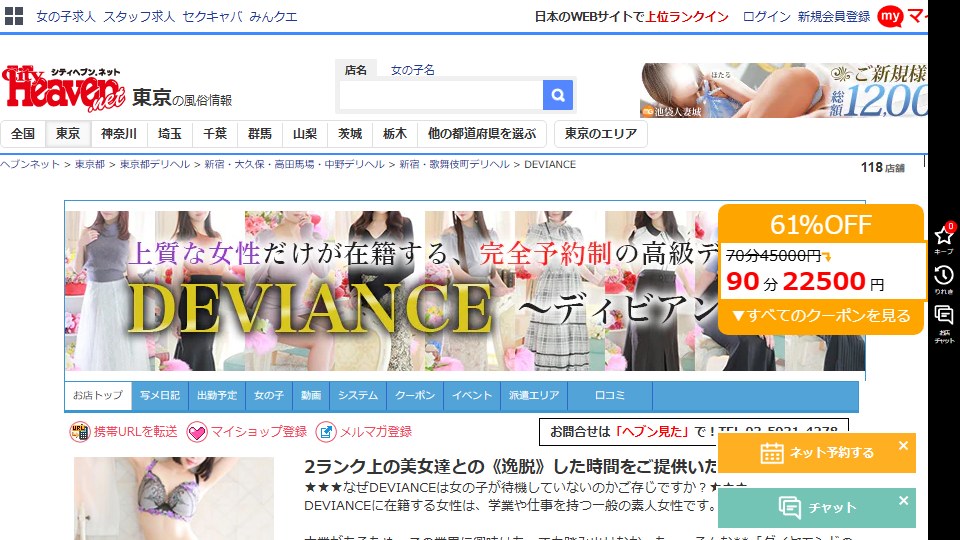Click the ネット予約する calendar button
960x540 pixels.
coord(817,453)
